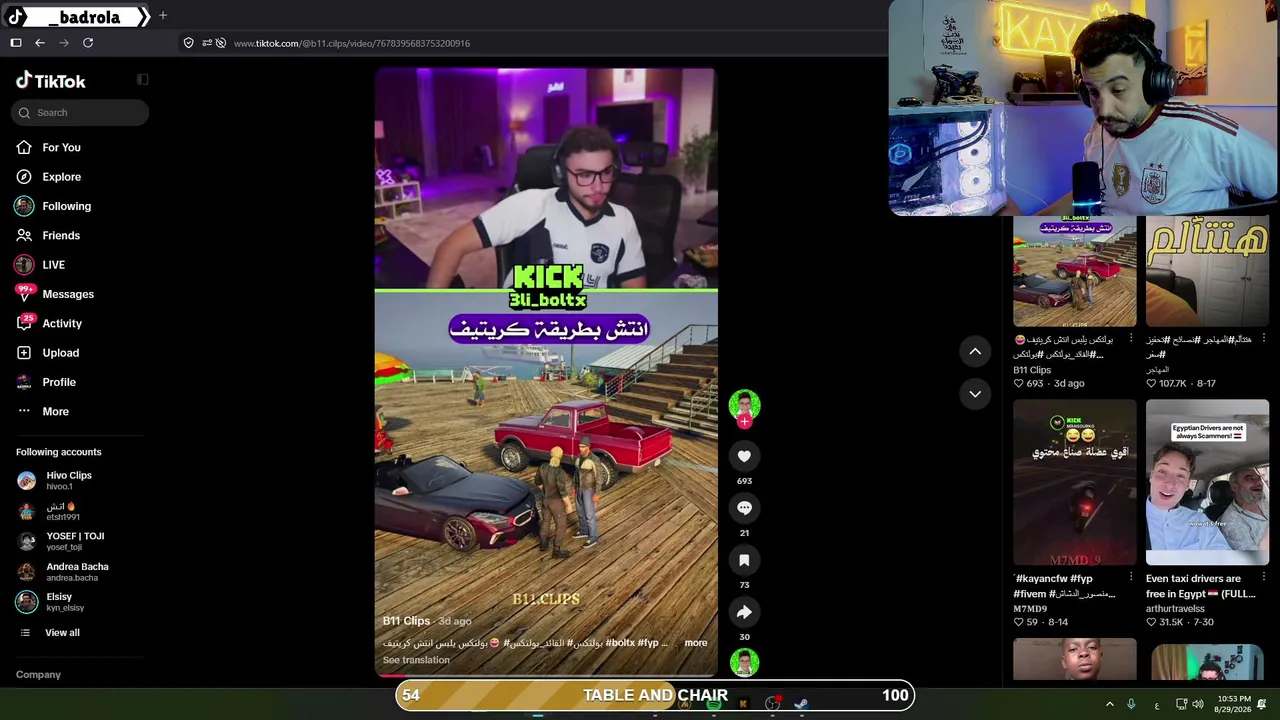Screen dimensions: 1280x720
Task: Open comments with the speech bubble icon
Action: 744,508
